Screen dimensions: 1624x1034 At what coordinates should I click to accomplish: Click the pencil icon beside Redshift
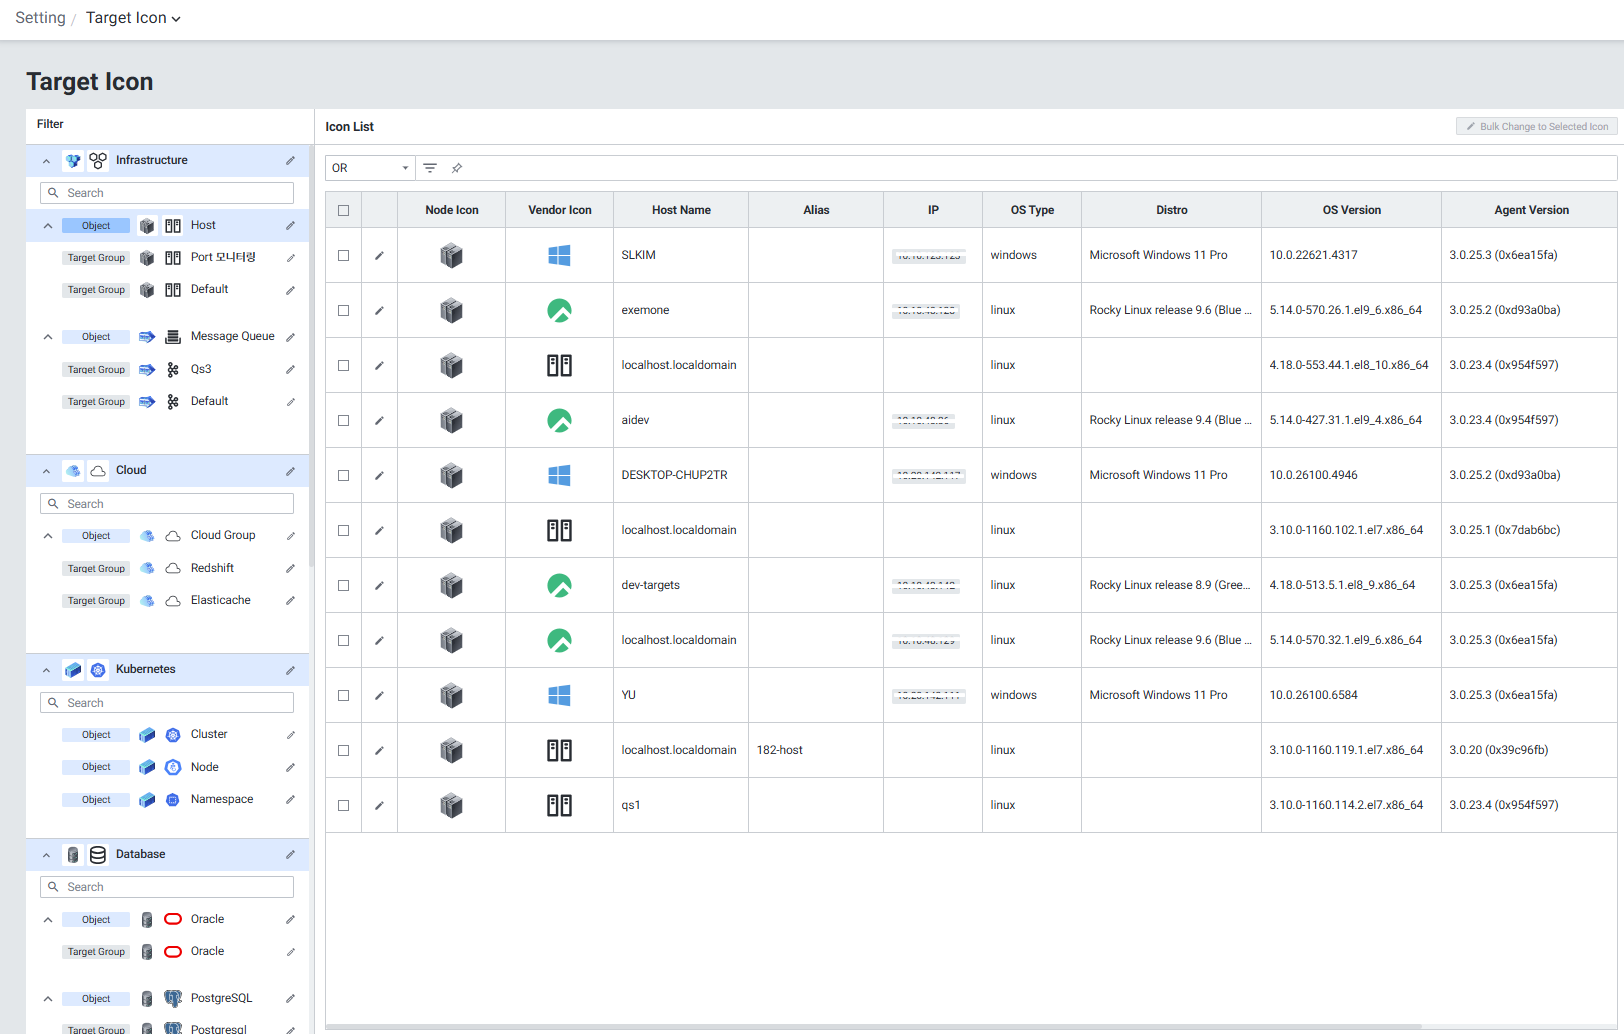tap(290, 569)
